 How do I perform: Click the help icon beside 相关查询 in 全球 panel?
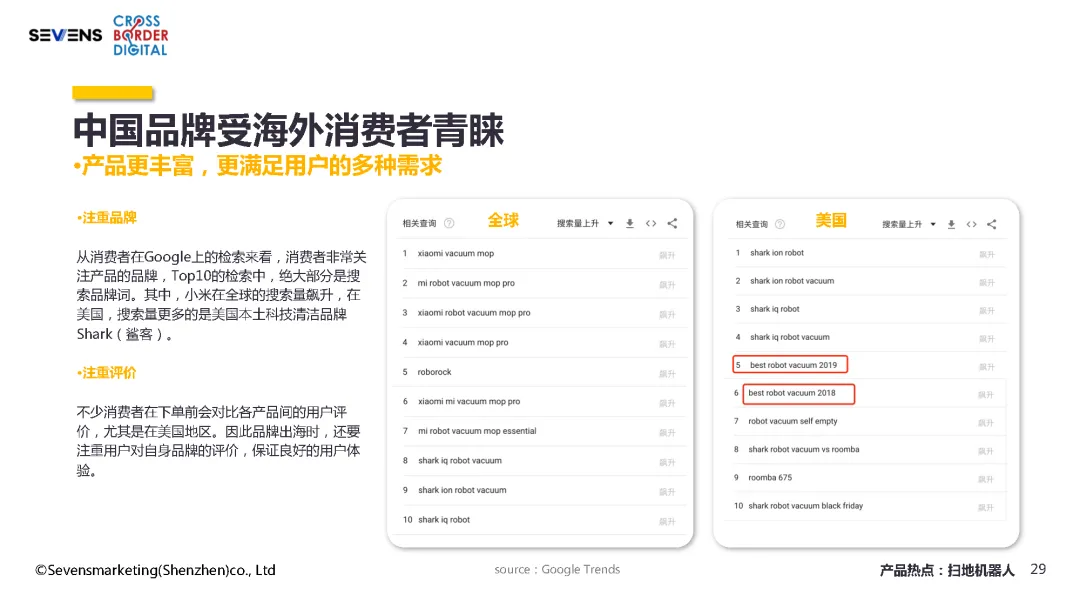tap(449, 223)
